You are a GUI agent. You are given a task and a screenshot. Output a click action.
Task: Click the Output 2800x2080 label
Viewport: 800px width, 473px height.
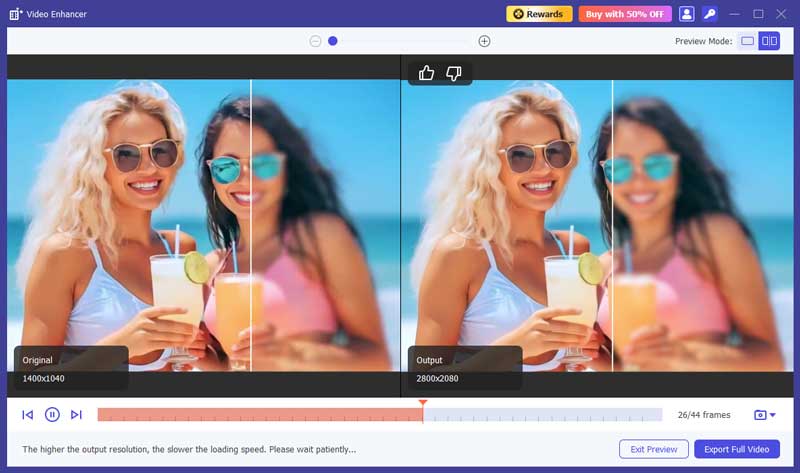coord(465,368)
